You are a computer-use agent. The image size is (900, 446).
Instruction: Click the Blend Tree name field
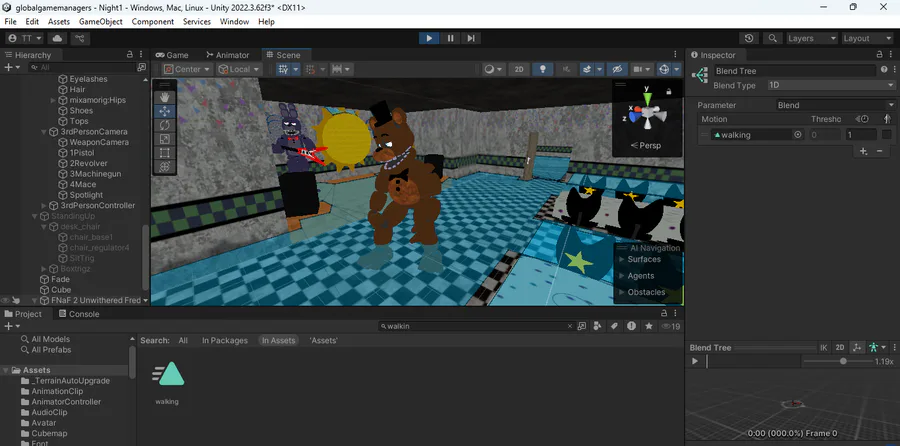click(x=795, y=71)
